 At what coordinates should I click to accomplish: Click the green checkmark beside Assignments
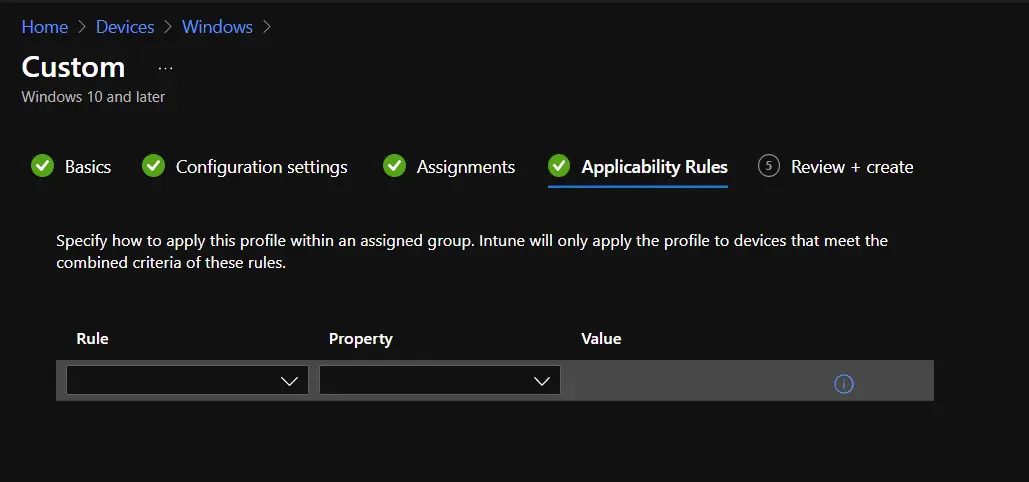tap(394, 166)
